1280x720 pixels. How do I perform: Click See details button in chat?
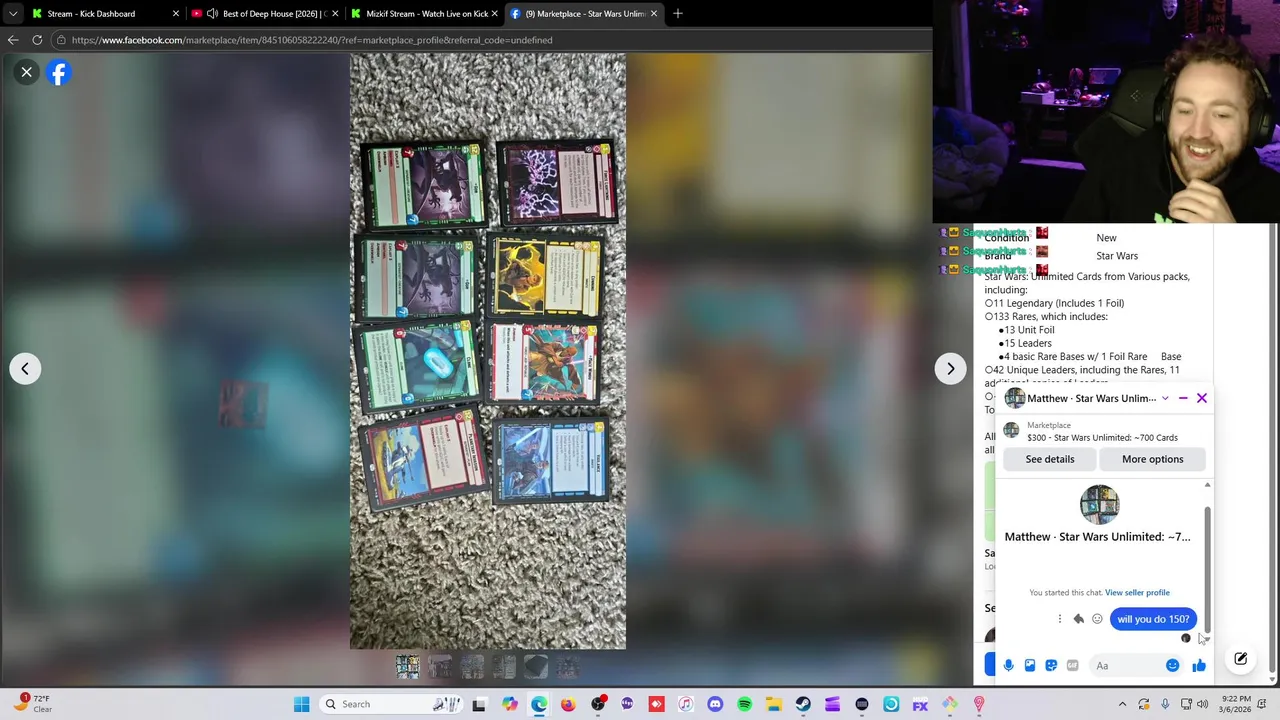pyautogui.click(x=1050, y=459)
